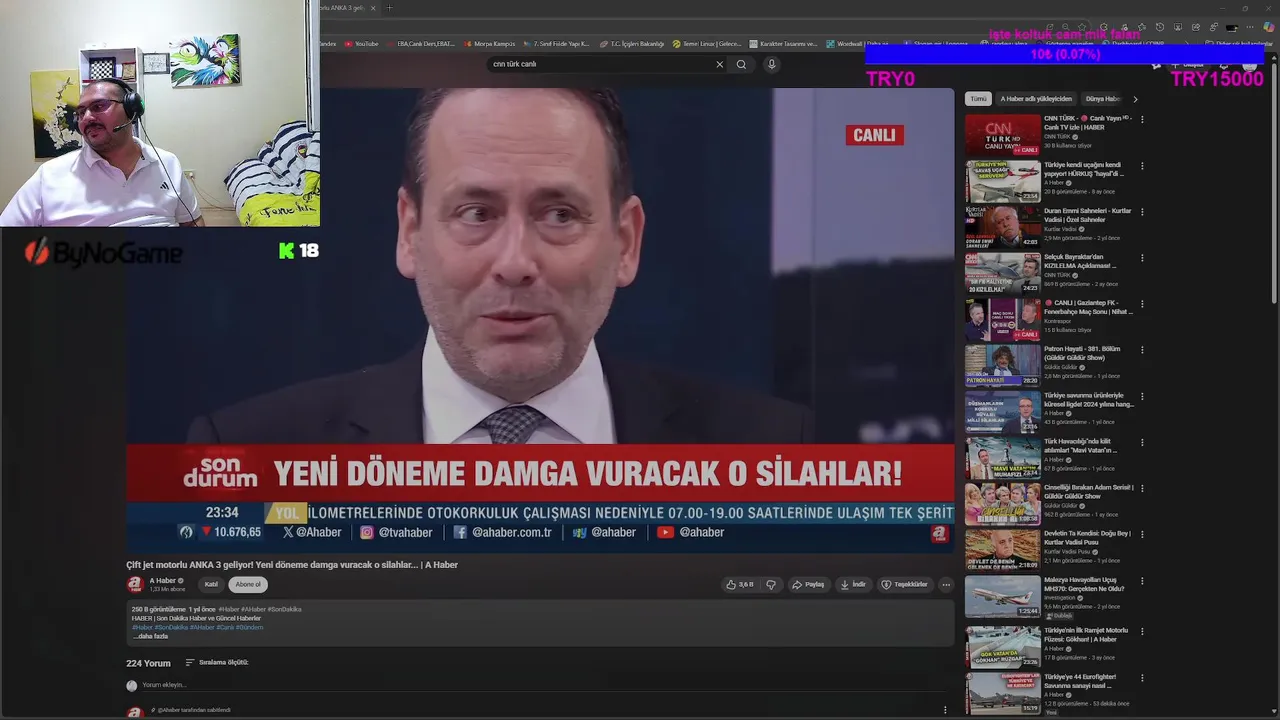Open options for Devletin Ta Kendisi video
Image resolution: width=1280 pixels, height=720 pixels.
1142,534
